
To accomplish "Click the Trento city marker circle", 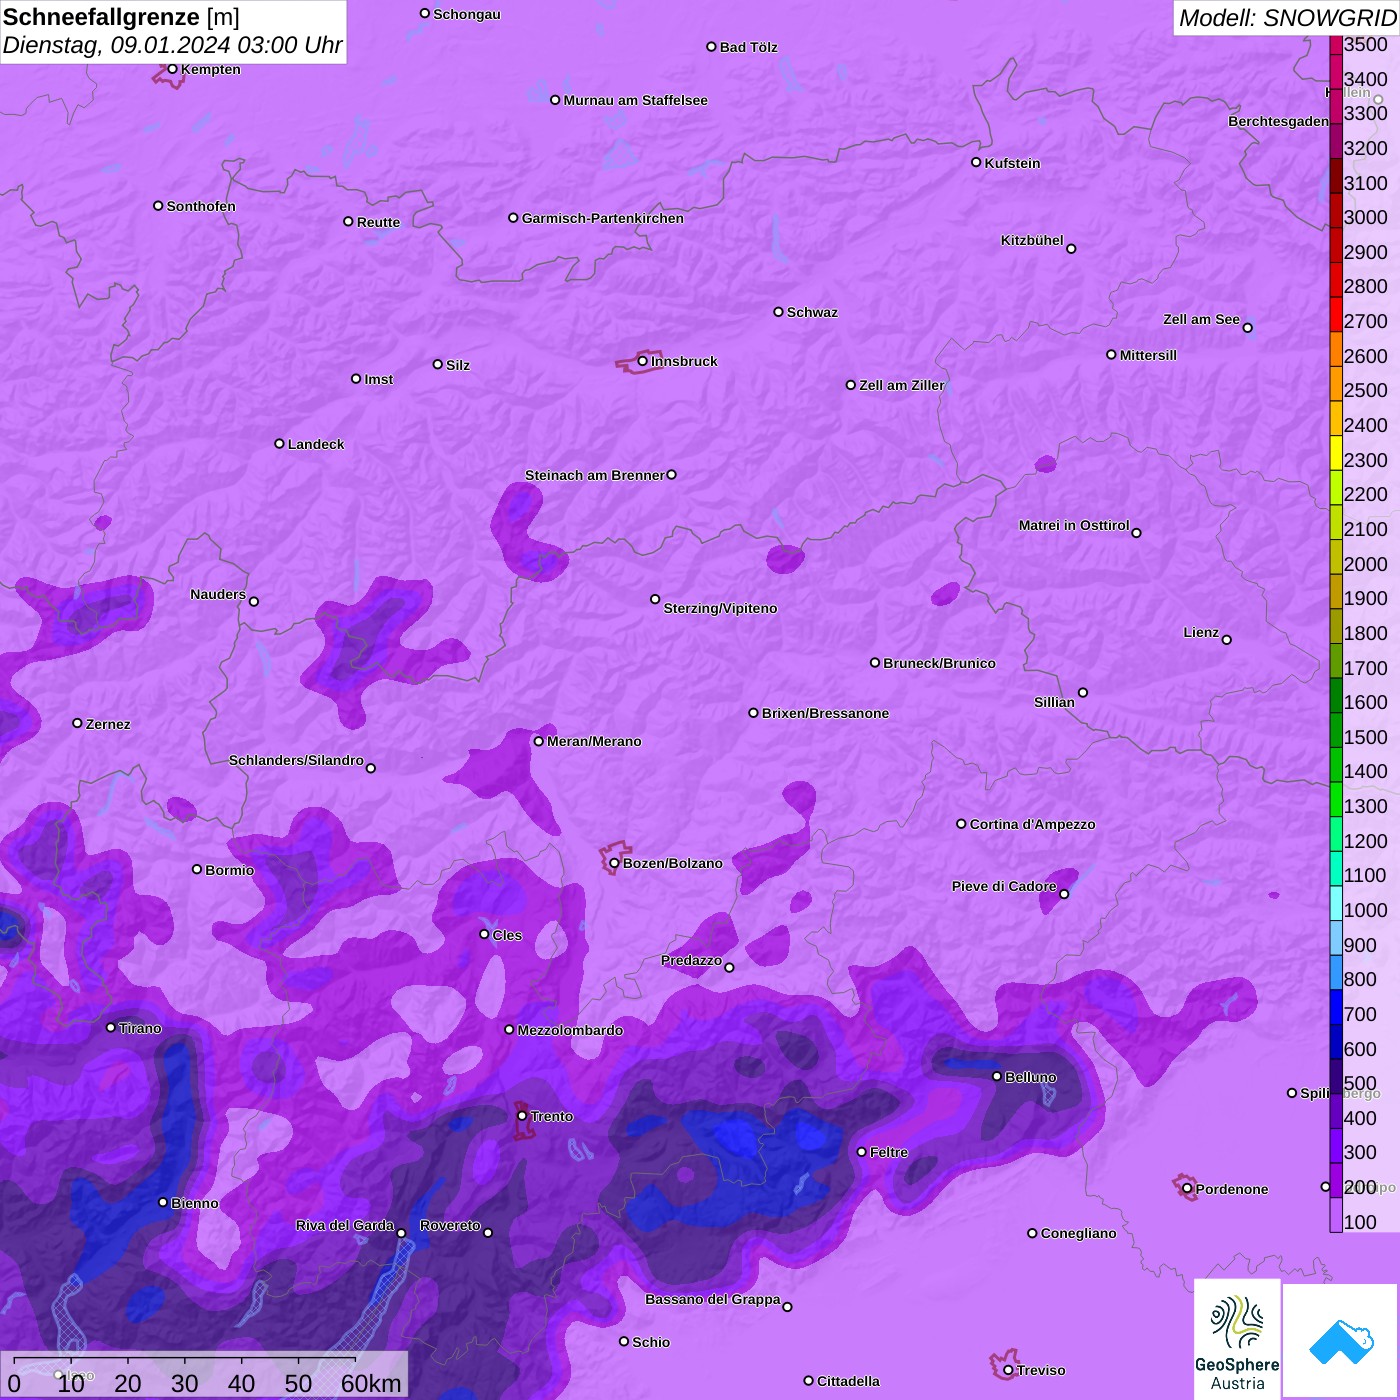I will (x=522, y=1116).
